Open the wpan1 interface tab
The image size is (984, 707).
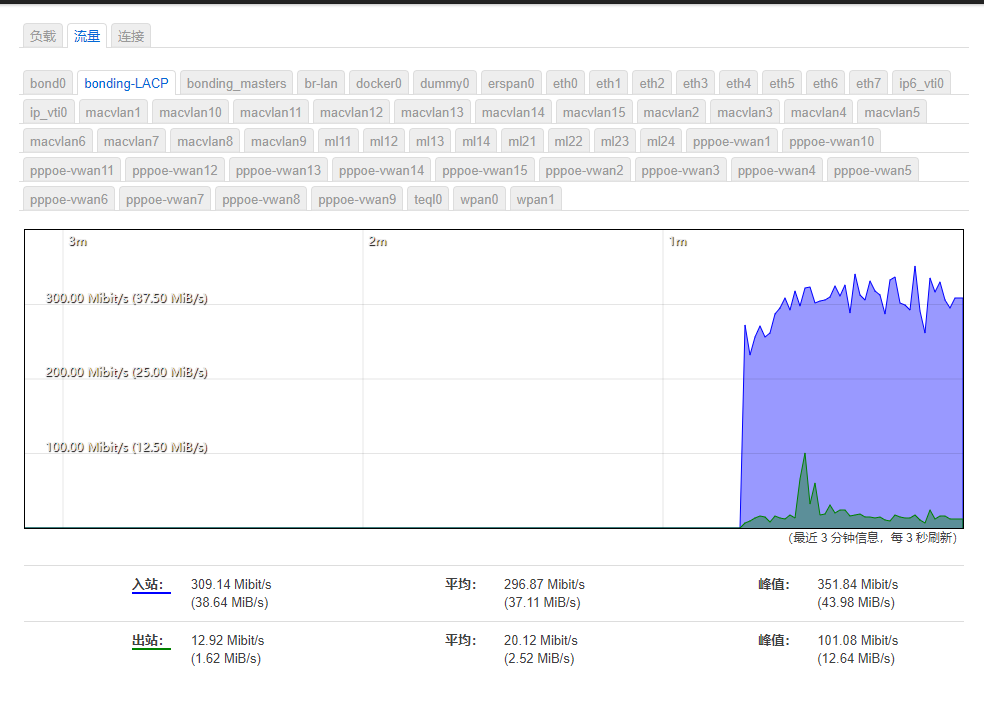pyautogui.click(x=536, y=199)
